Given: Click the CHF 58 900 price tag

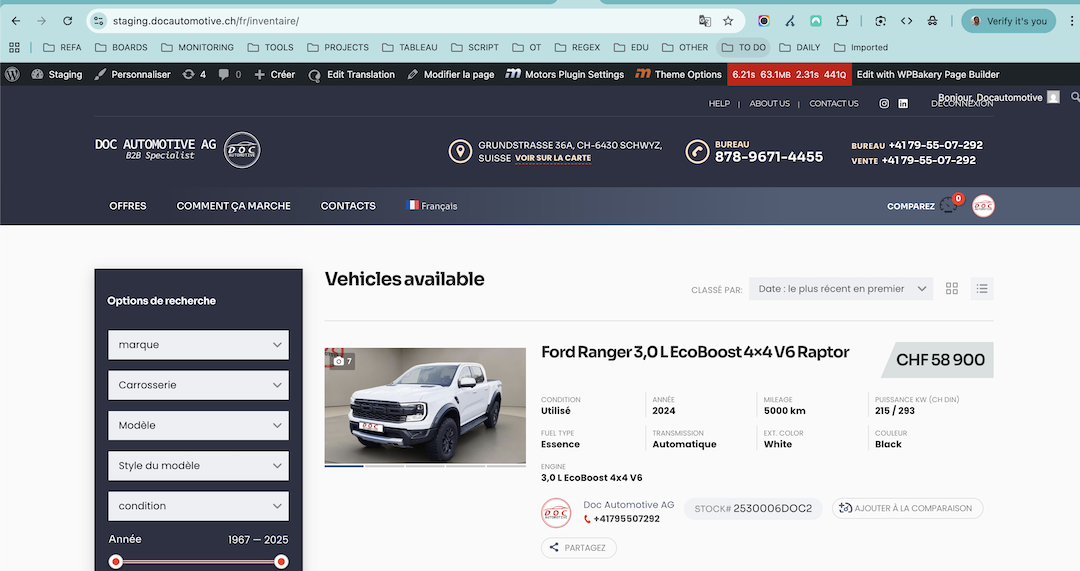Looking at the screenshot, I should click(x=938, y=360).
